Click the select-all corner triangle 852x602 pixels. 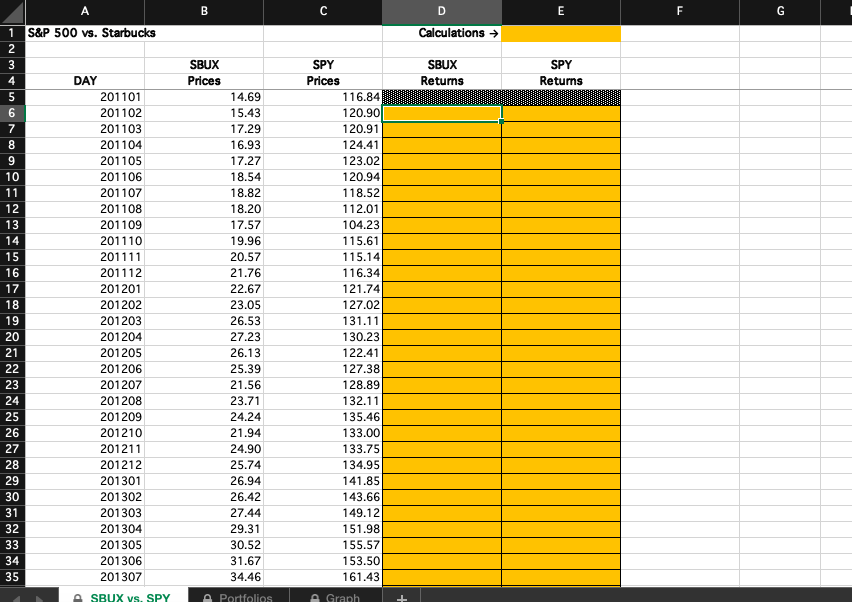(12, 11)
